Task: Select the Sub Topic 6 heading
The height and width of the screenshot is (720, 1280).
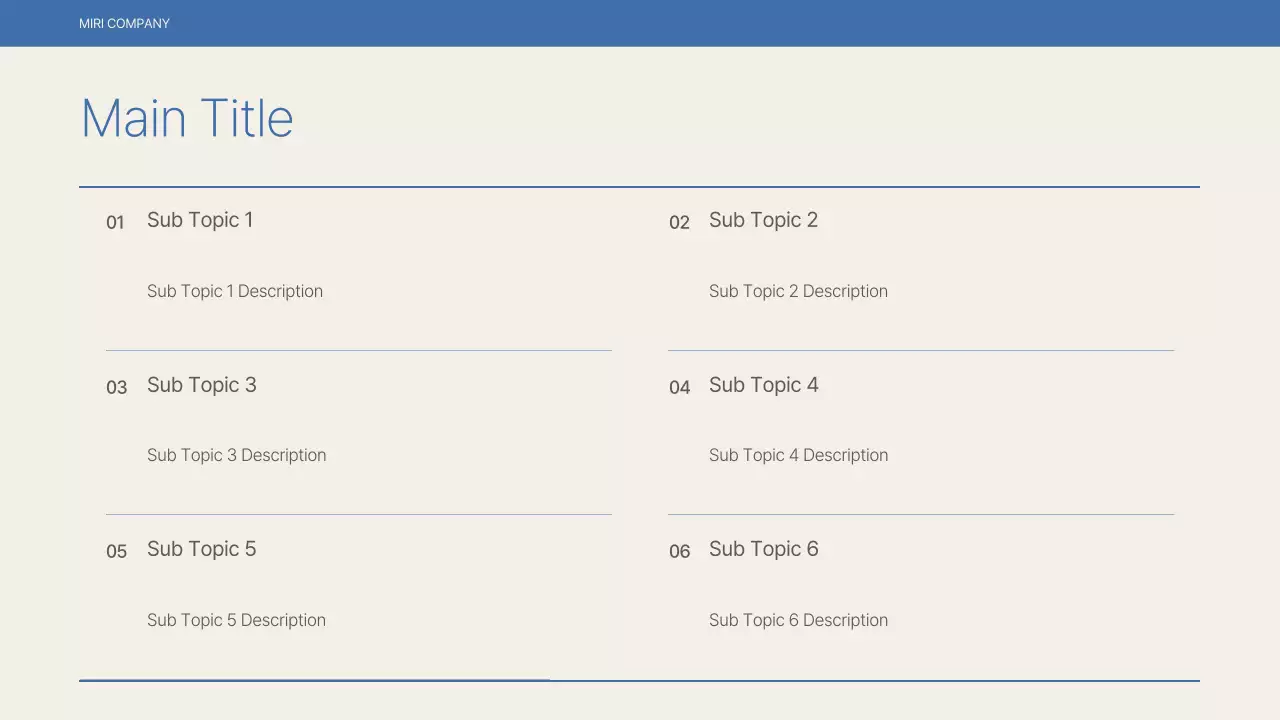Action: click(764, 549)
